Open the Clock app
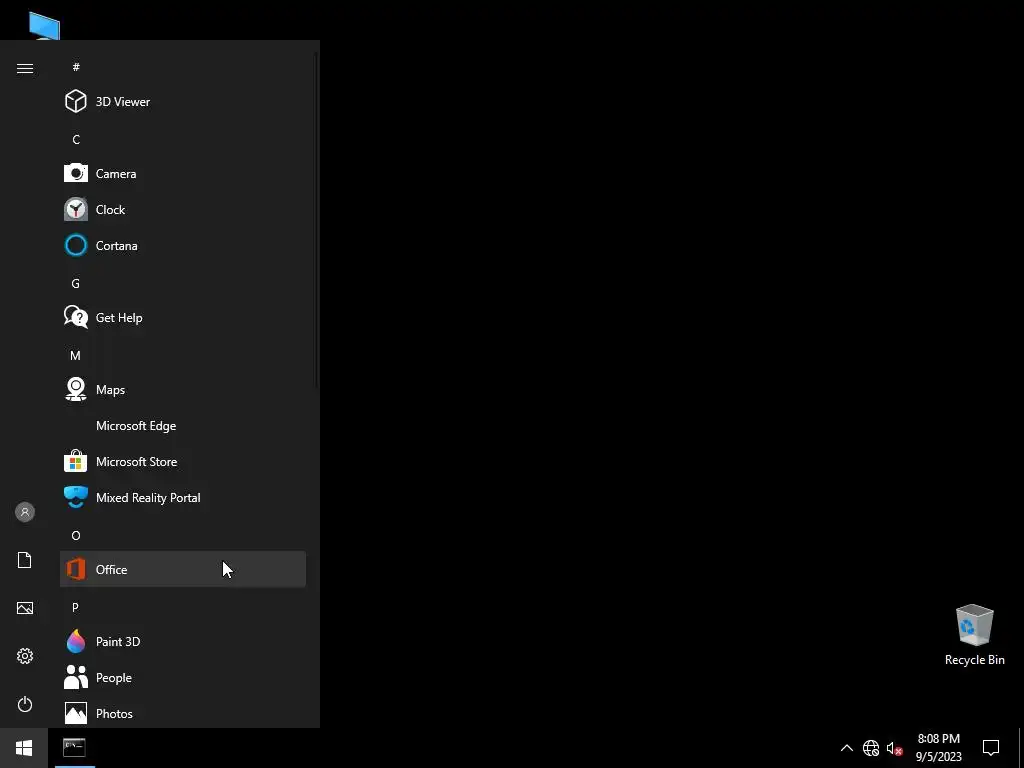 point(183,210)
